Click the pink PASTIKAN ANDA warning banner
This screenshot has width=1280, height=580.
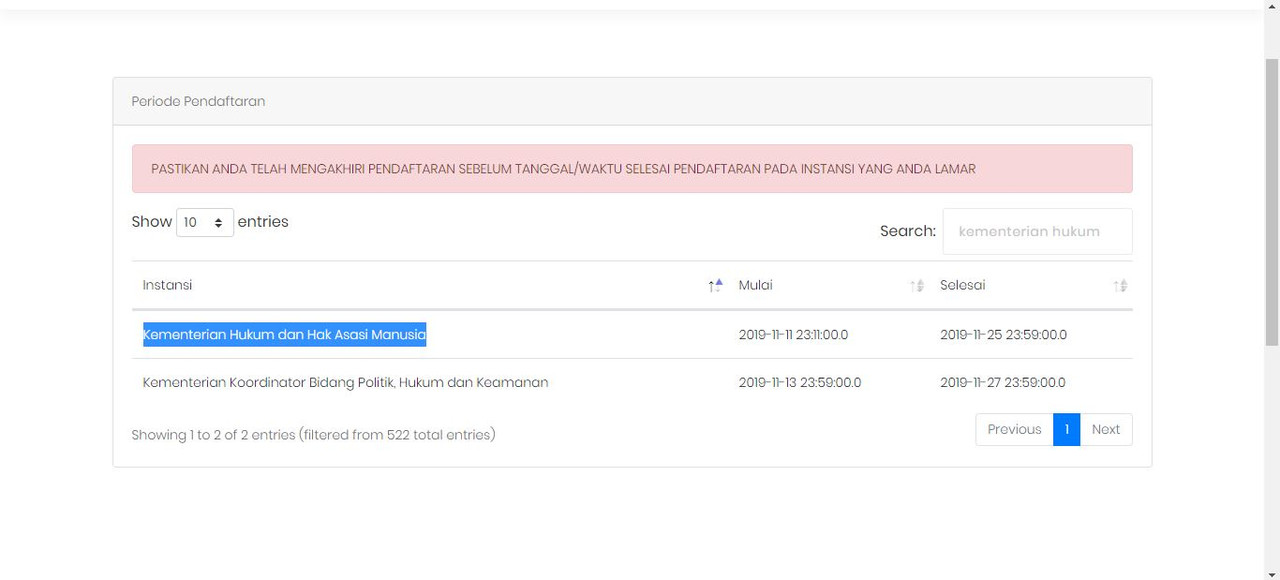pos(632,169)
